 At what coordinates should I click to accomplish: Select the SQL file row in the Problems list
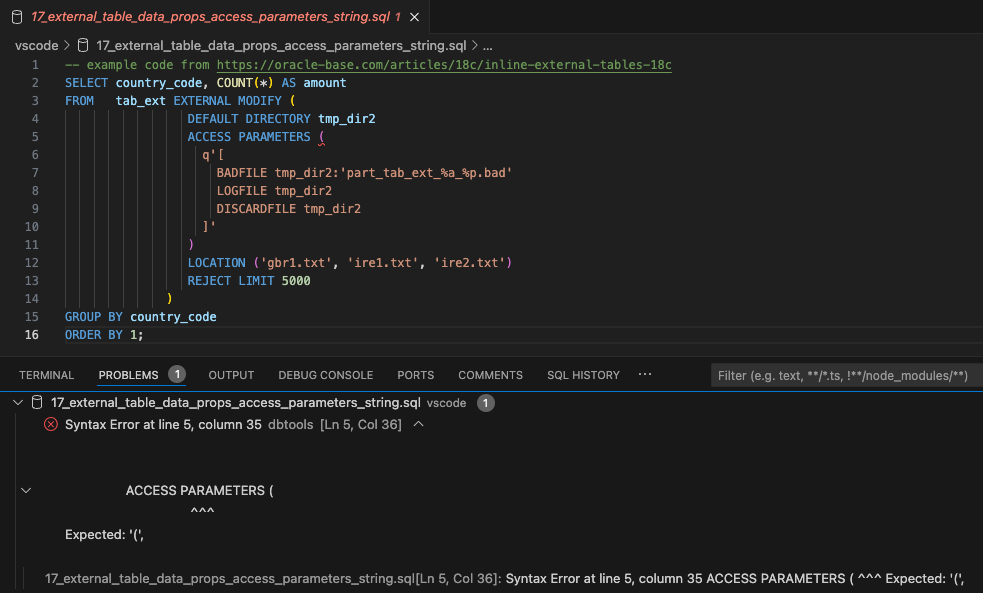pos(492,402)
